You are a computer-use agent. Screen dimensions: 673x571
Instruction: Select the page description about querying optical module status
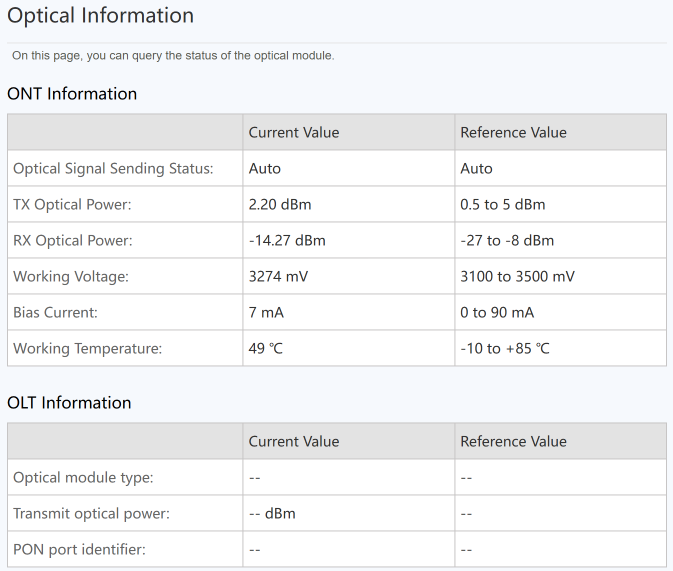[173, 56]
